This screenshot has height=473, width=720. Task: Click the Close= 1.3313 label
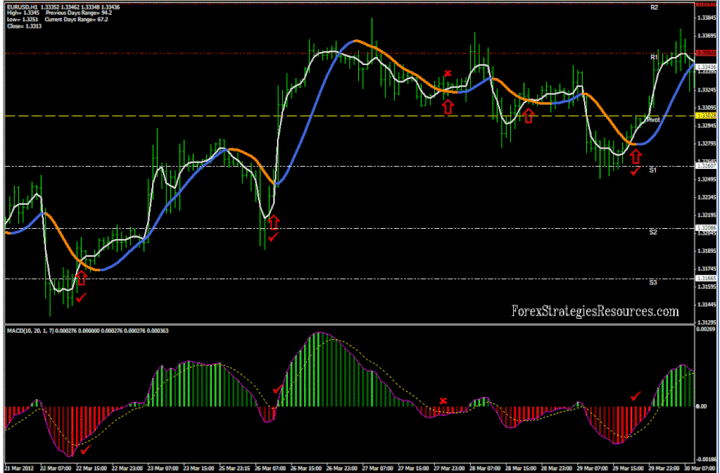pyautogui.click(x=24, y=26)
